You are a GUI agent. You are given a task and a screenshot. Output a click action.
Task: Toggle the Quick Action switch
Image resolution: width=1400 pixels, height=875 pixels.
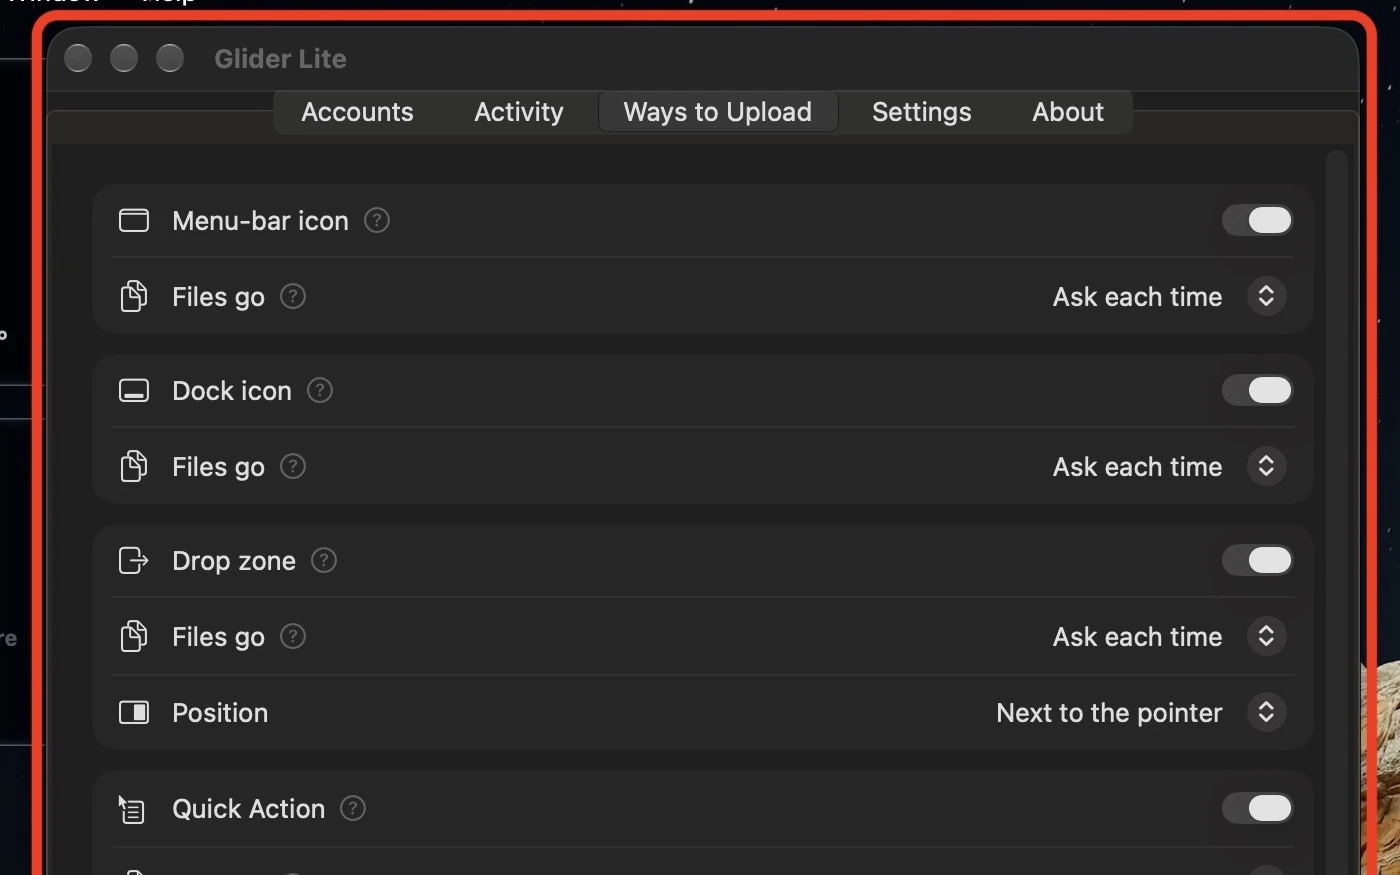coord(1257,808)
